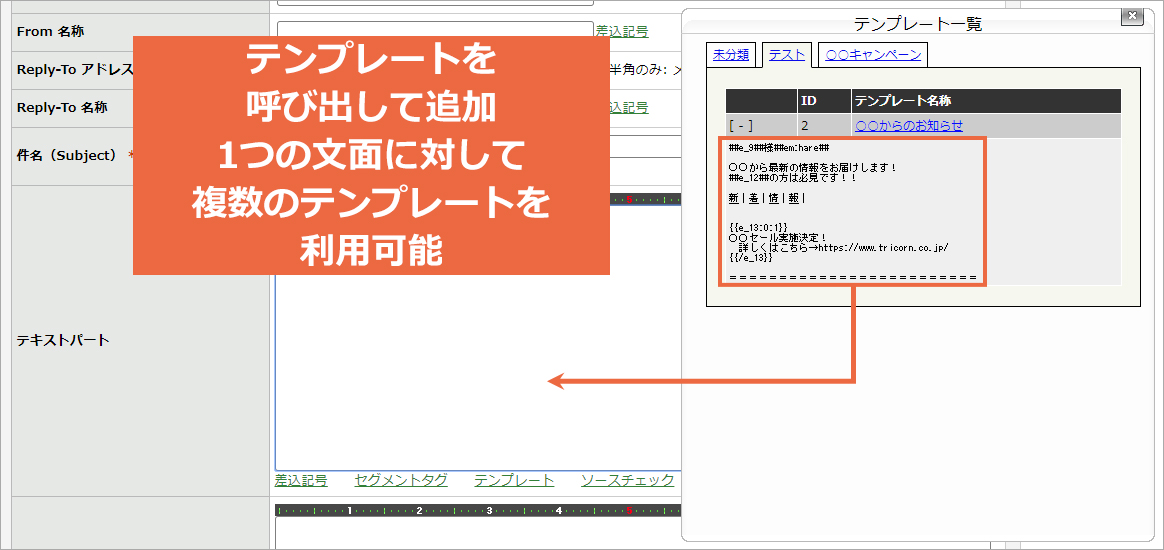Open the セグメントタグ link
Screen dimensions: 1164x550
(401, 480)
